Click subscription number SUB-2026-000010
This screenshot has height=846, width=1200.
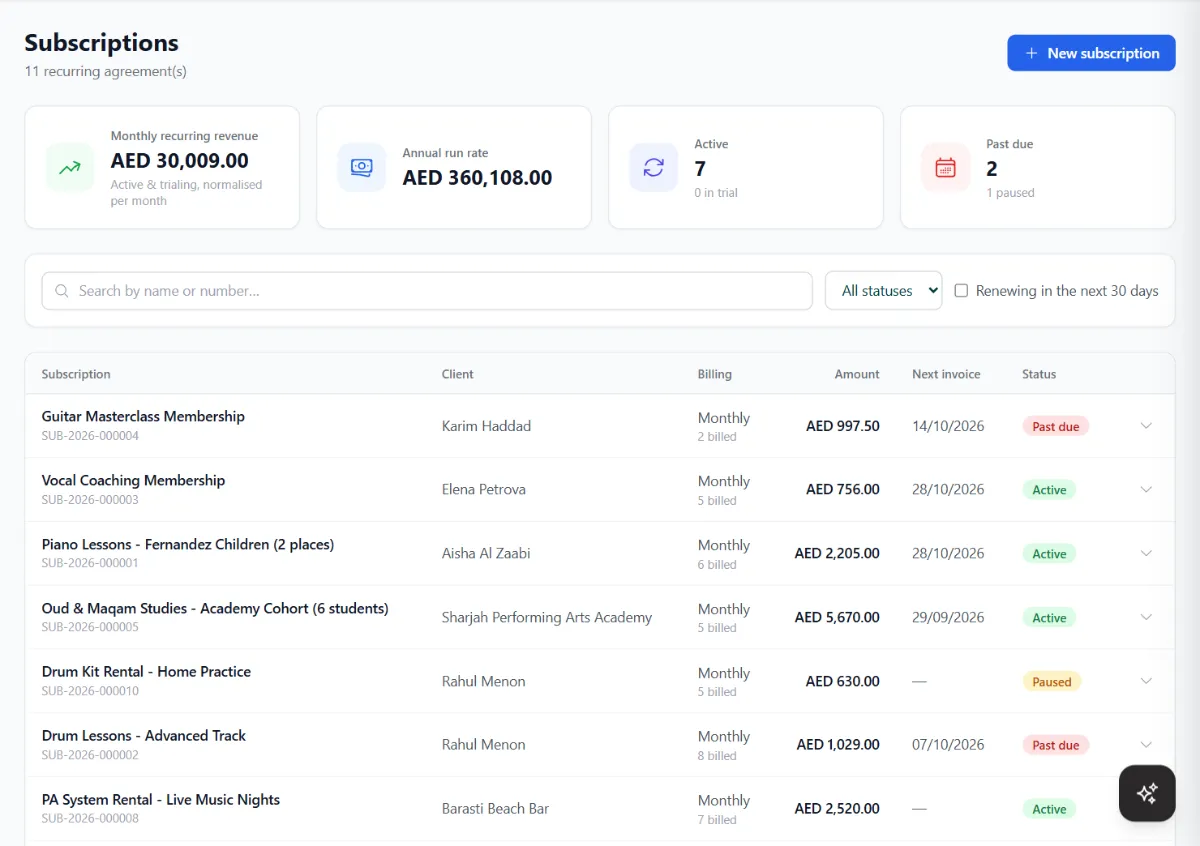click(x=90, y=691)
